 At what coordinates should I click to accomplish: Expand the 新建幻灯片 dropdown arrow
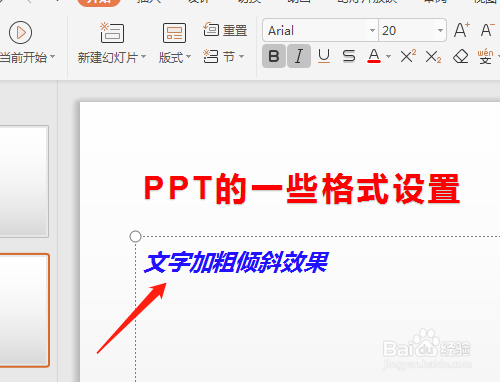pyautogui.click(x=143, y=57)
